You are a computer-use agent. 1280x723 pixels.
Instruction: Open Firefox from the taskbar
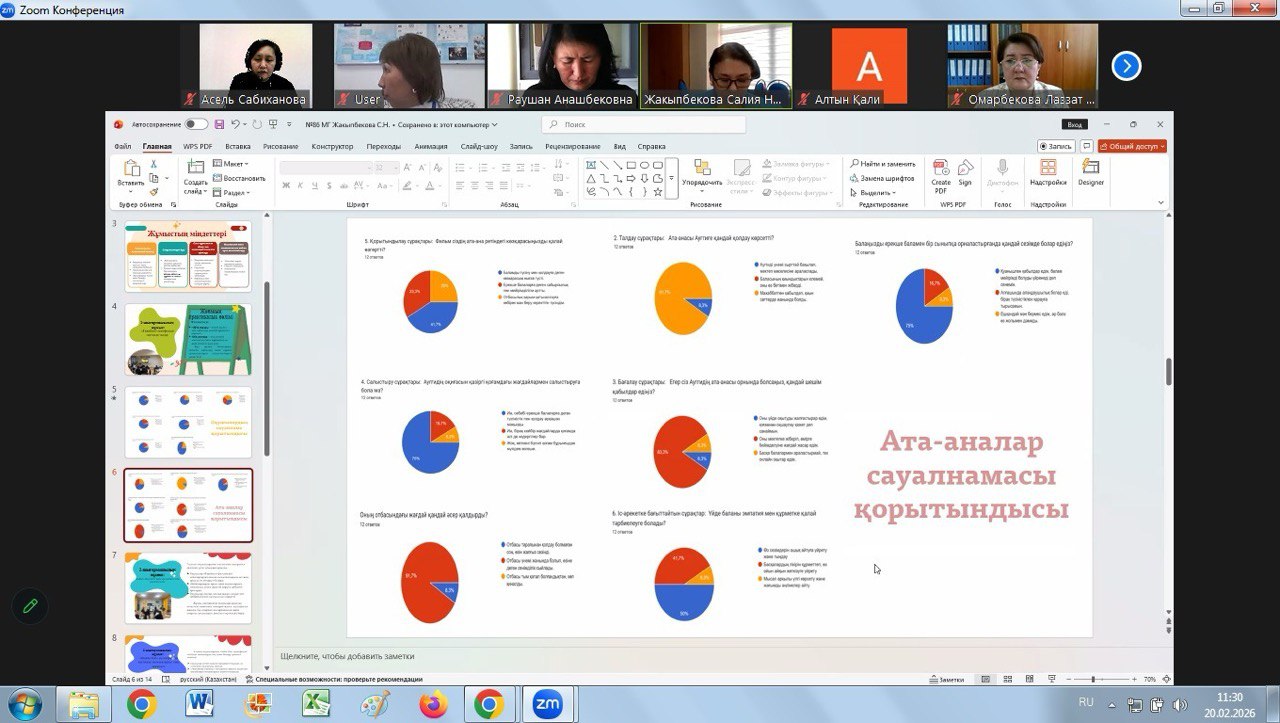tap(433, 705)
